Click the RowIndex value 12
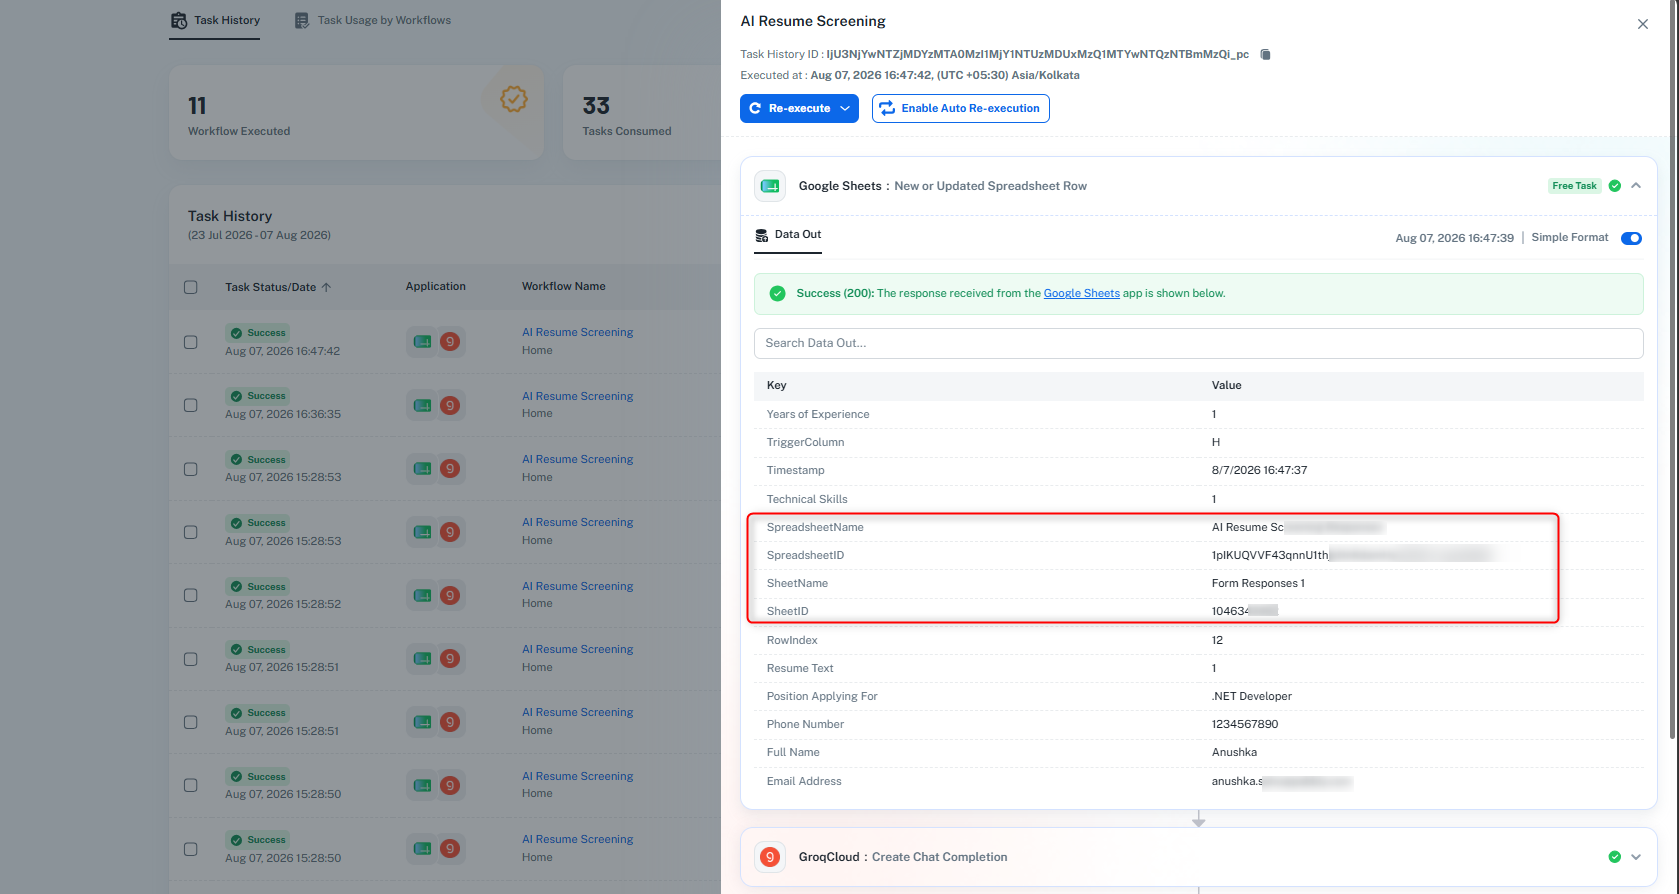This screenshot has width=1679, height=894. pyautogui.click(x=1217, y=640)
